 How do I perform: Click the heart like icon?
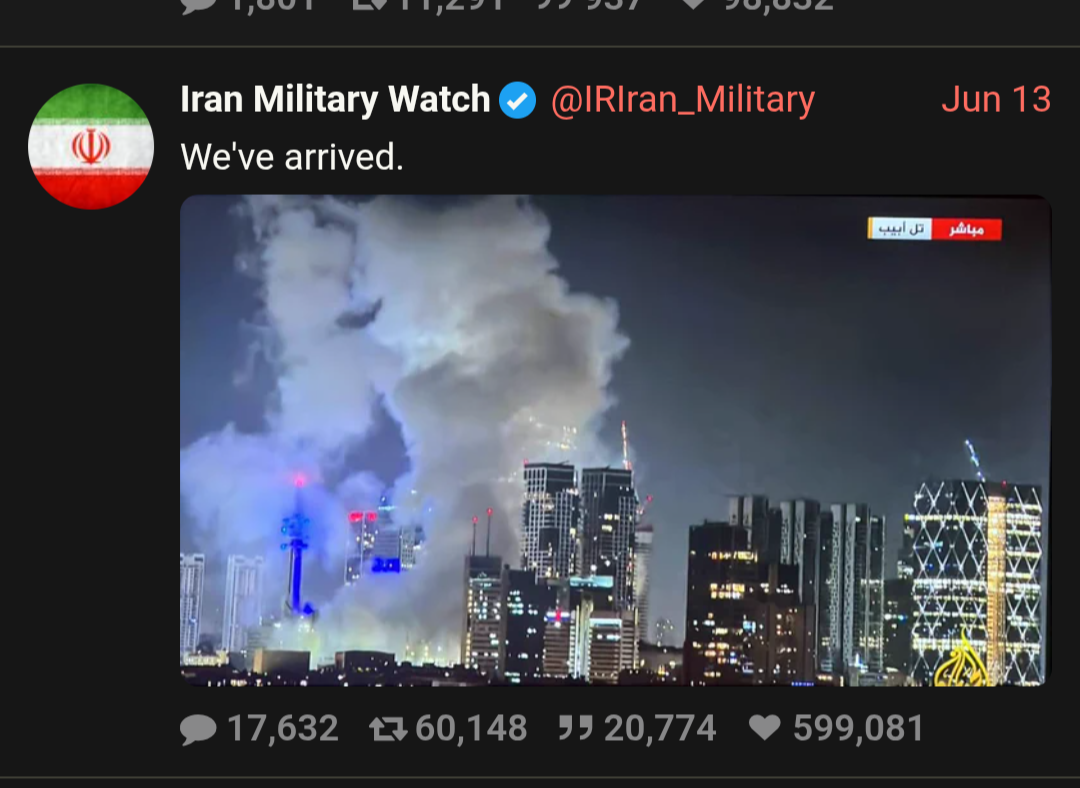tap(765, 727)
